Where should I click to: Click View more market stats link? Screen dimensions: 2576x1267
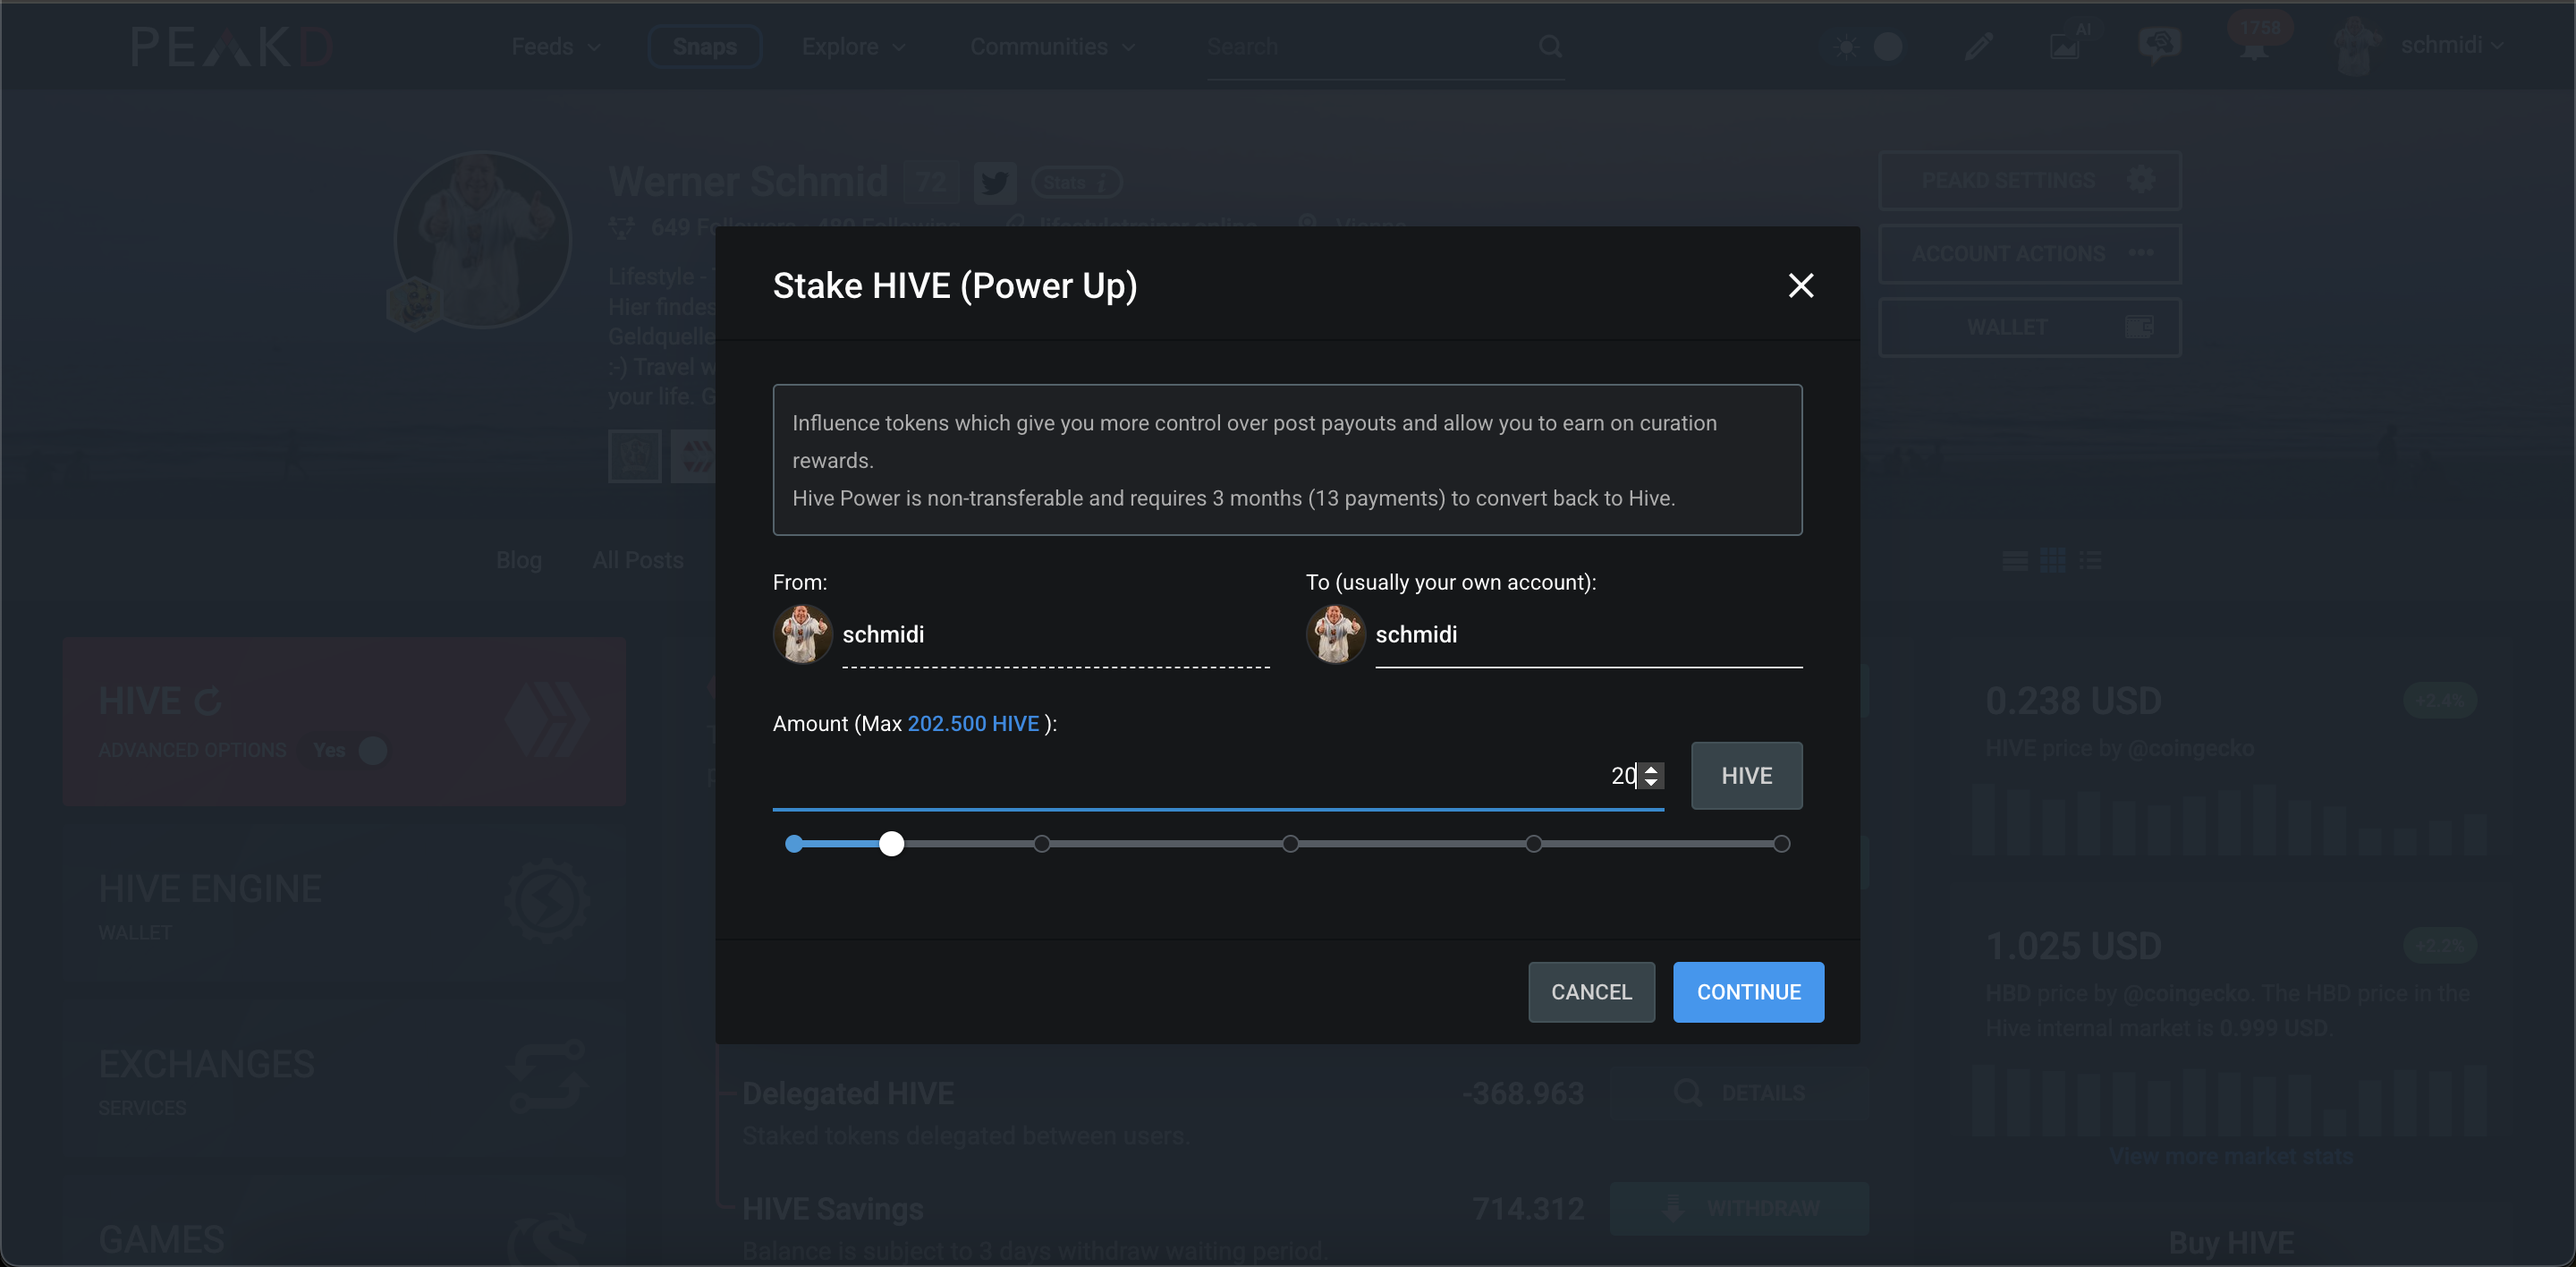(x=2232, y=1157)
